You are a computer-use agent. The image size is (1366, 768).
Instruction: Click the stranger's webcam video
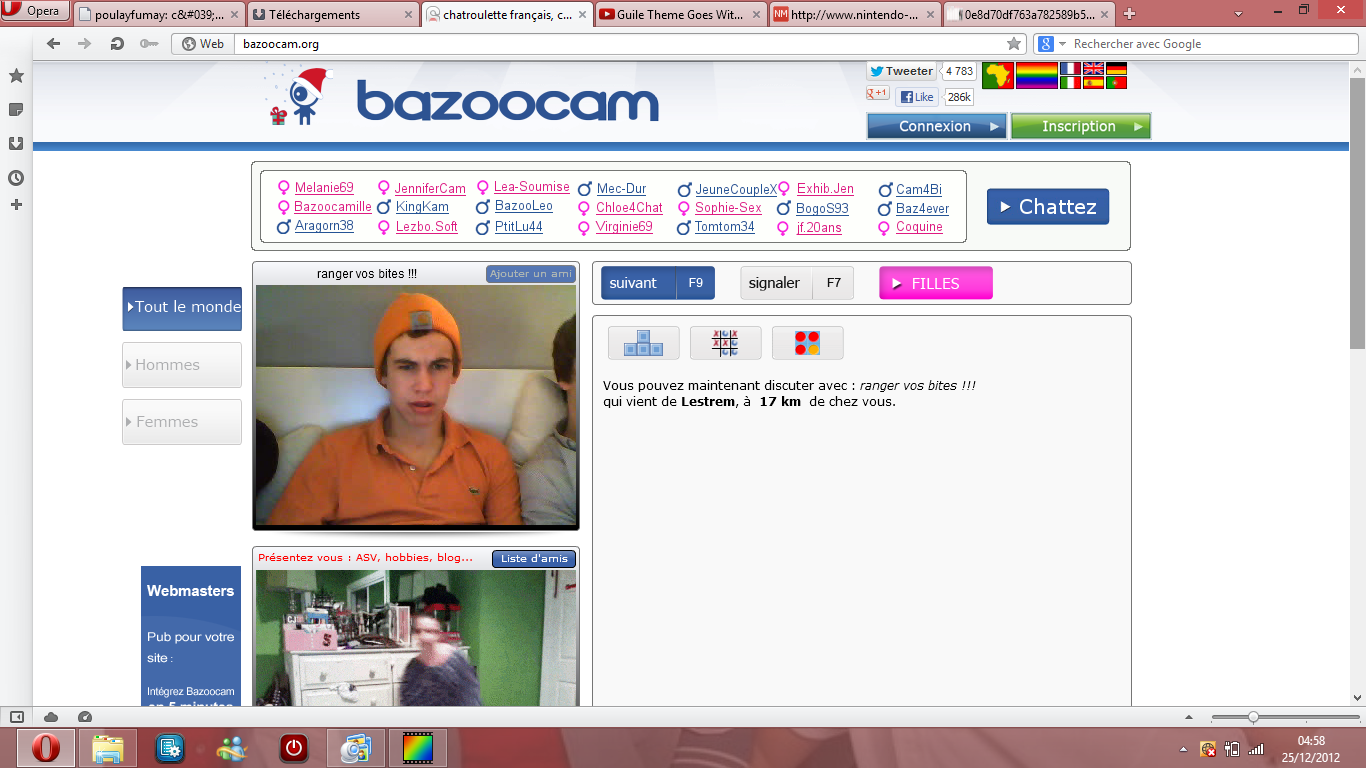click(416, 405)
